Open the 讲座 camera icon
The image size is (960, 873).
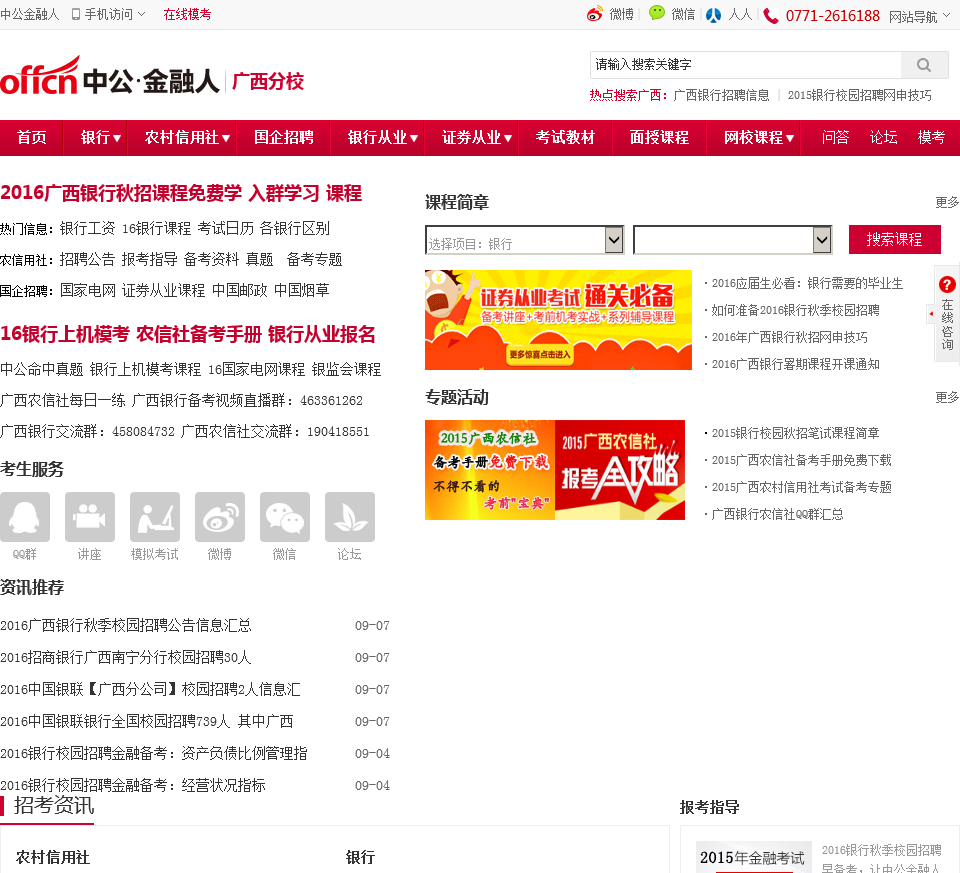tap(90, 517)
